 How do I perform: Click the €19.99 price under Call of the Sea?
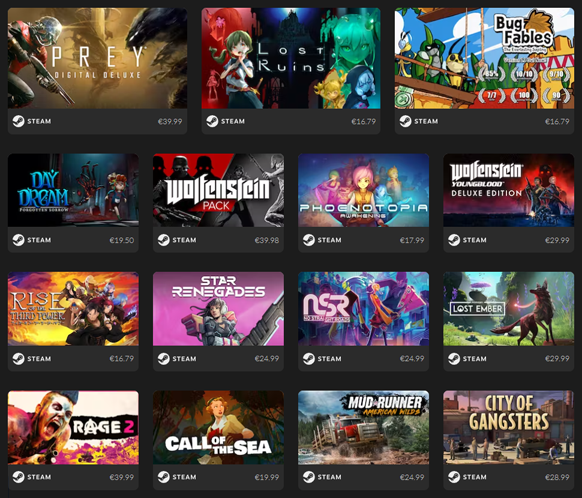267,477
